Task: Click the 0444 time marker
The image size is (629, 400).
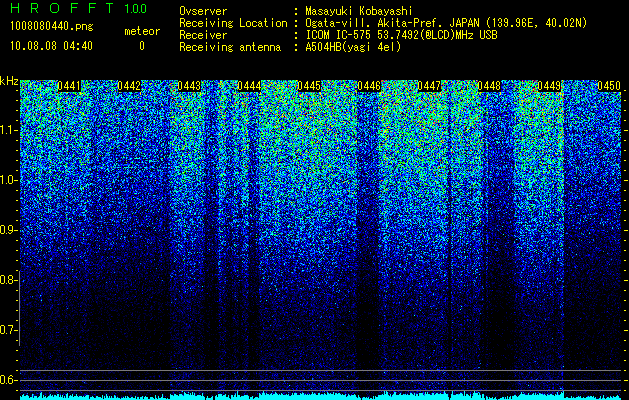Action: pyautogui.click(x=249, y=86)
